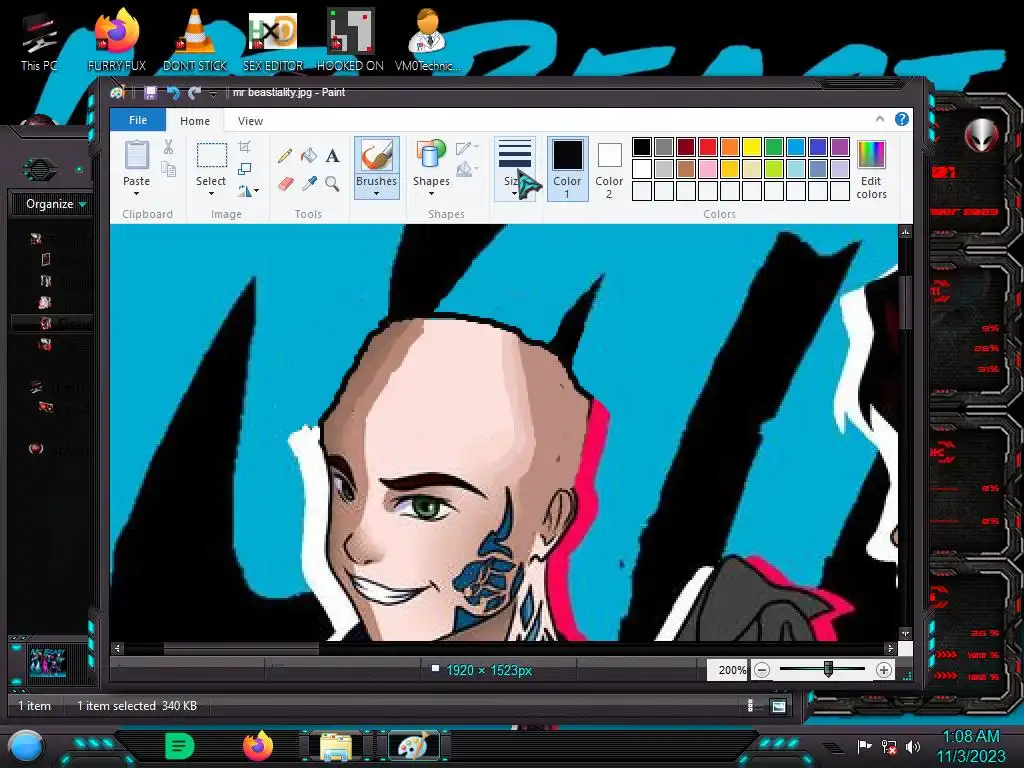Click the zoom out minus button
This screenshot has width=1024, height=768.
(761, 670)
